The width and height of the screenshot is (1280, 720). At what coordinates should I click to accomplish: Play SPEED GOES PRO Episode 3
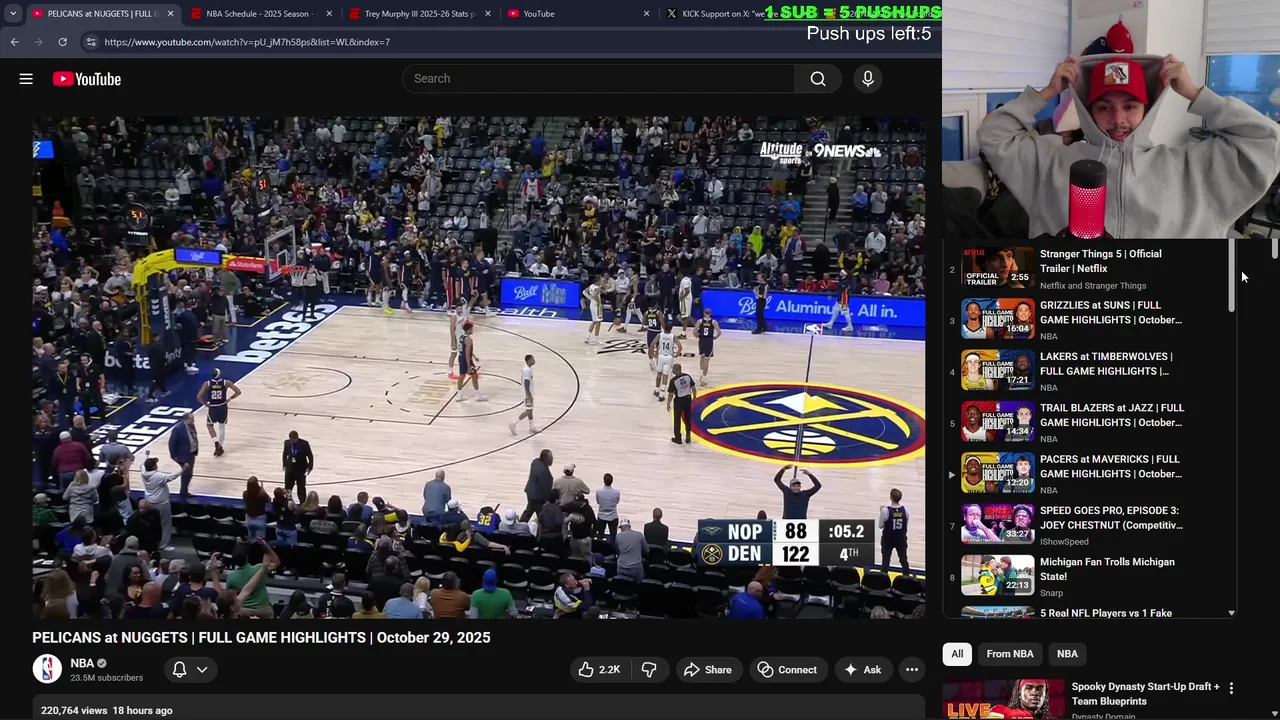coord(1111,518)
